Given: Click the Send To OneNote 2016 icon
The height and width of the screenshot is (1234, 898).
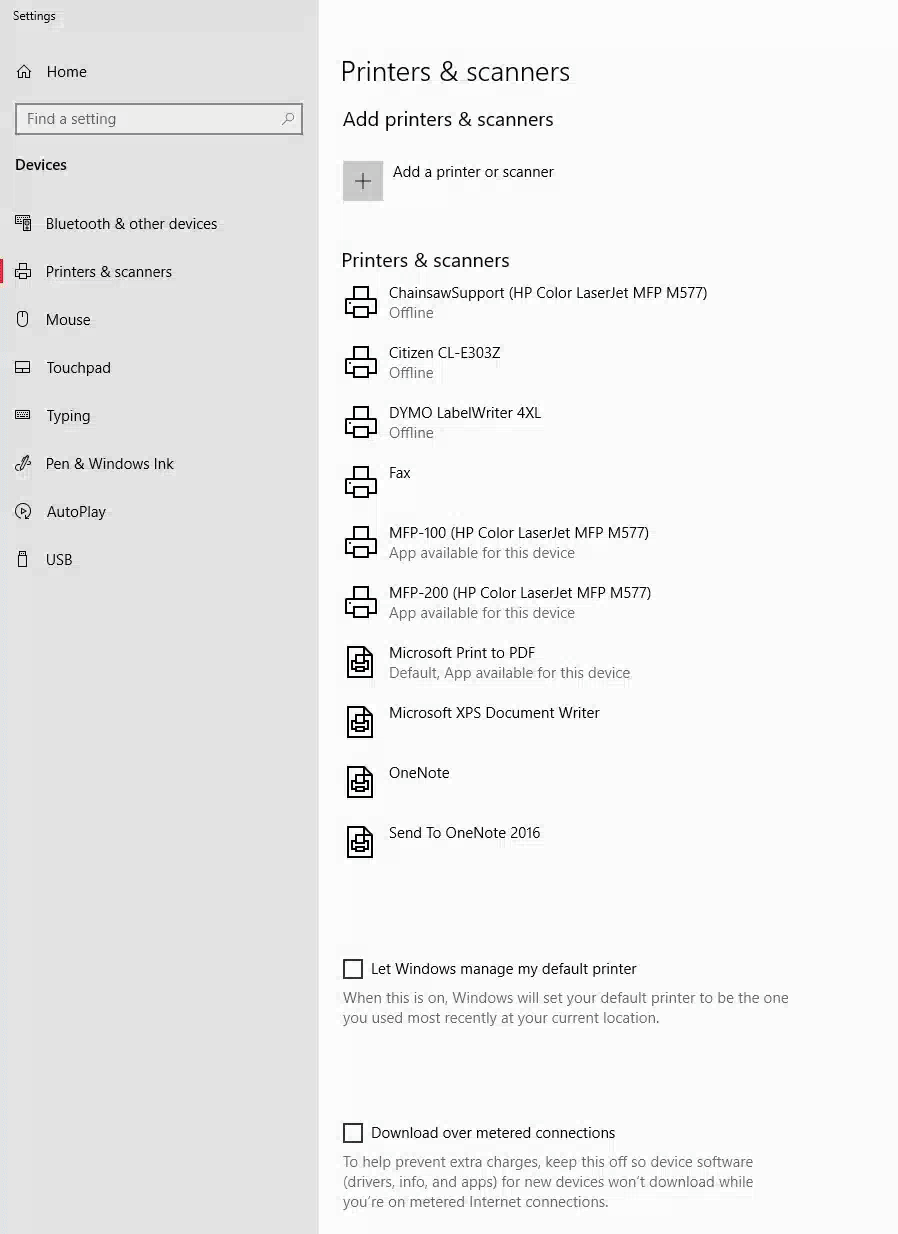Looking at the screenshot, I should pyautogui.click(x=360, y=842).
